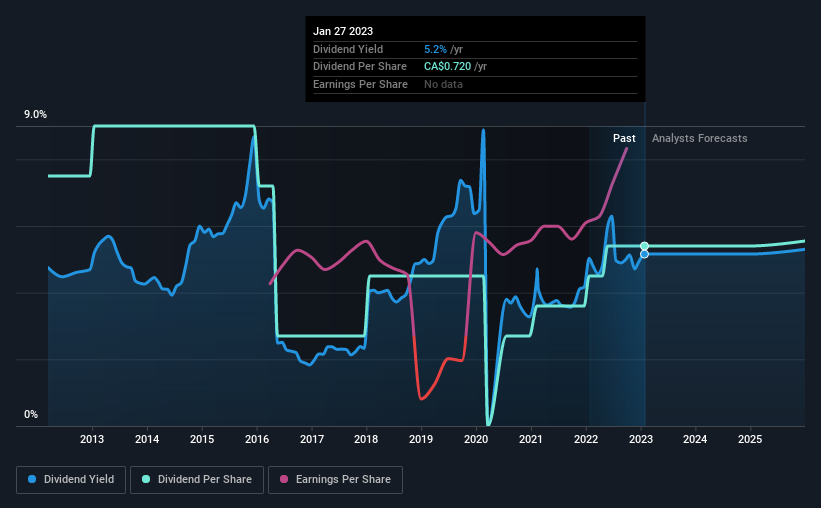Click the 2018 x-axis label
The height and width of the screenshot is (508, 821).
coord(366,439)
